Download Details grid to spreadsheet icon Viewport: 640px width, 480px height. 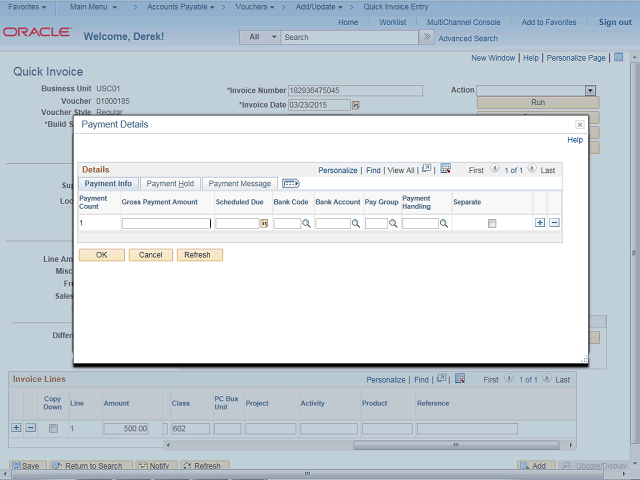coord(446,170)
